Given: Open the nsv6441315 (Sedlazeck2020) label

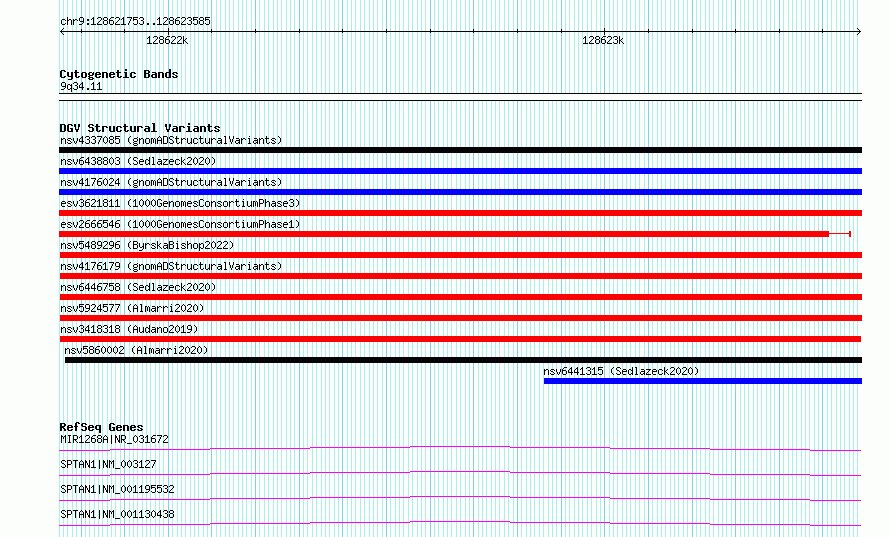Looking at the screenshot, I should 621,371.
